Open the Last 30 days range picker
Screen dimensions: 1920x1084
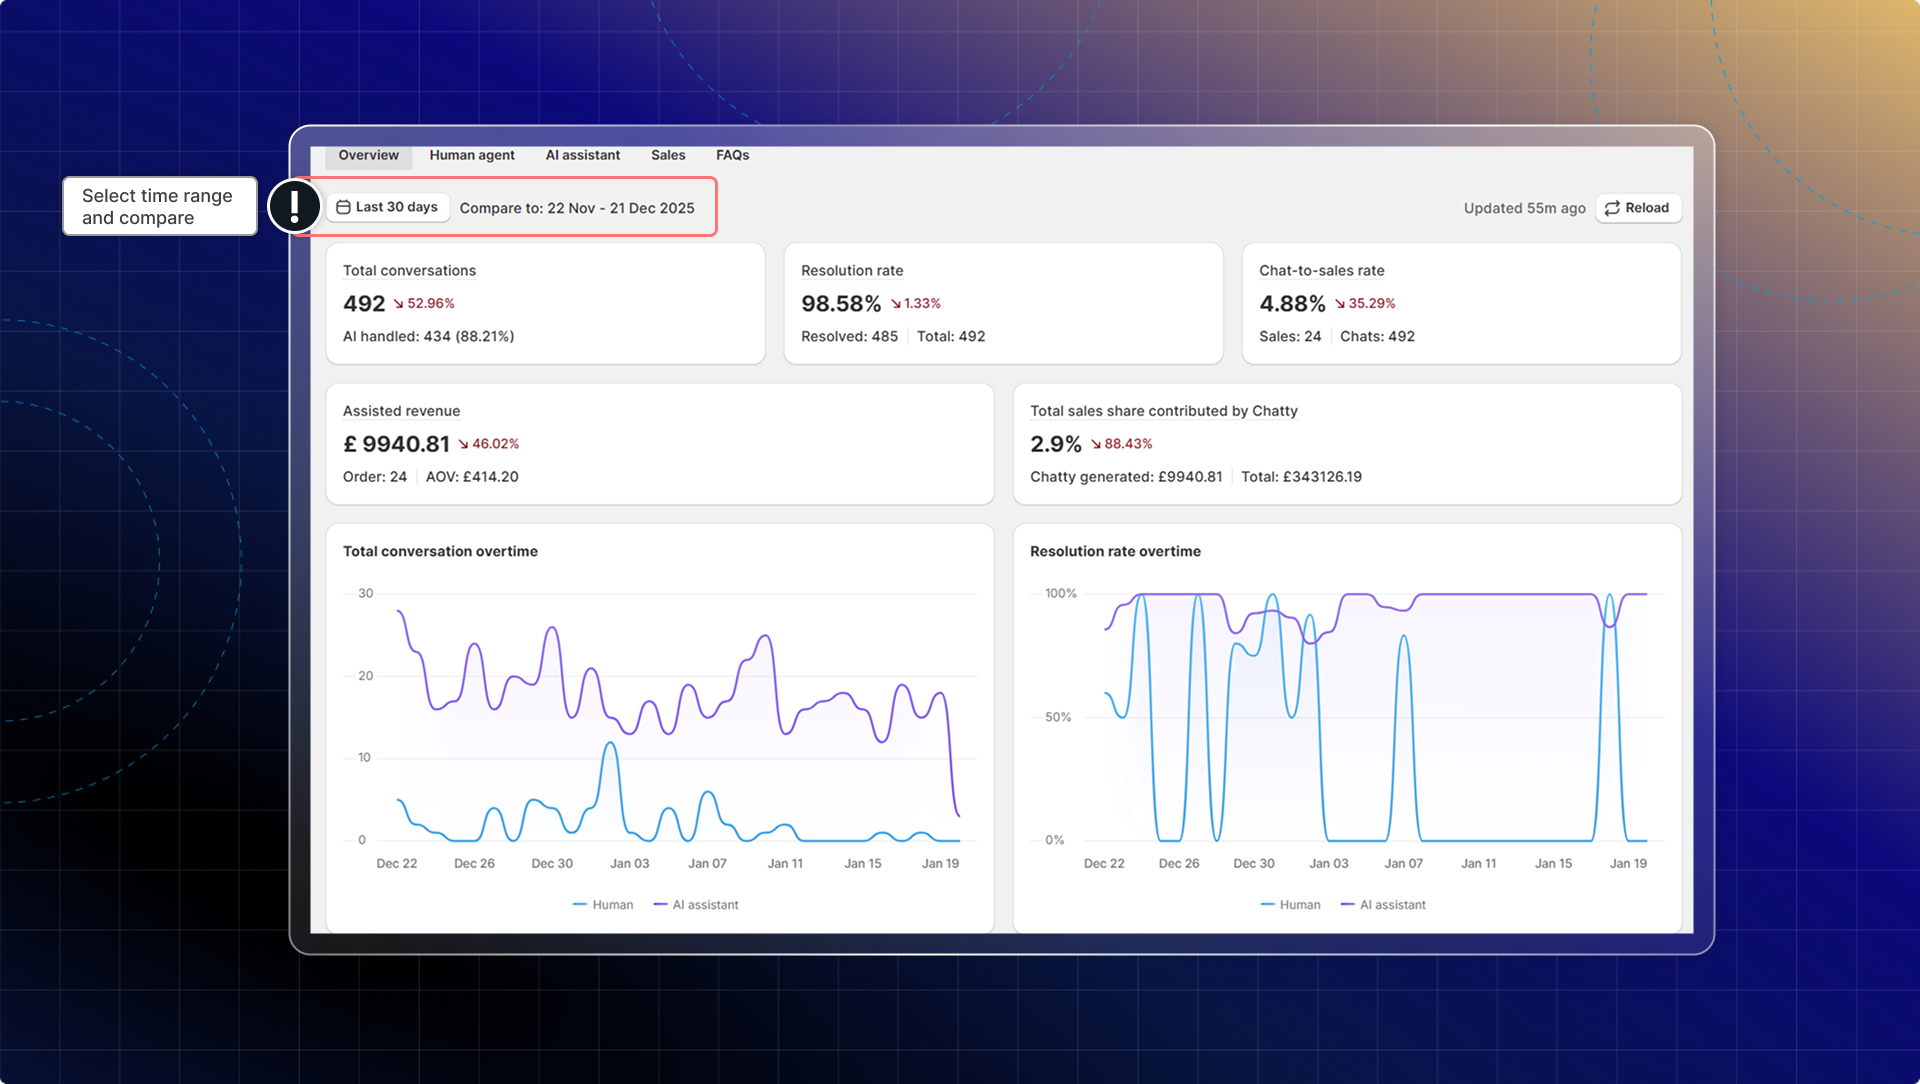[388, 207]
